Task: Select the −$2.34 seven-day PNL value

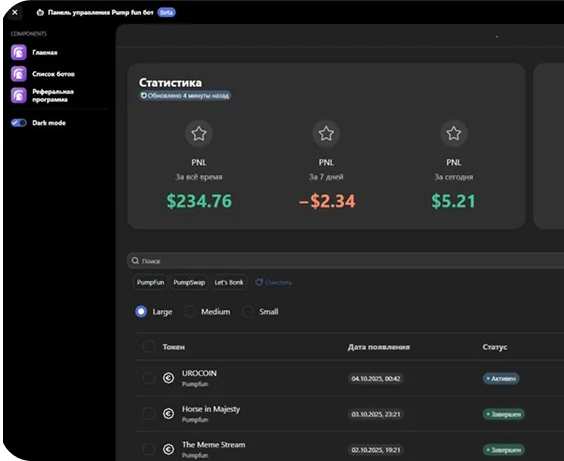Action: [x=327, y=201]
